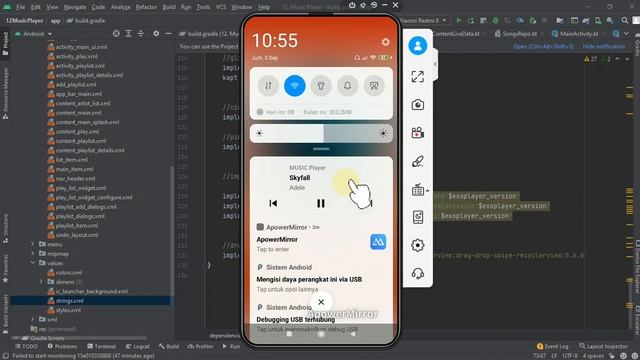The width and height of the screenshot is (640, 360).
Task: Click locate target icon in project panel
Action: point(116,33)
